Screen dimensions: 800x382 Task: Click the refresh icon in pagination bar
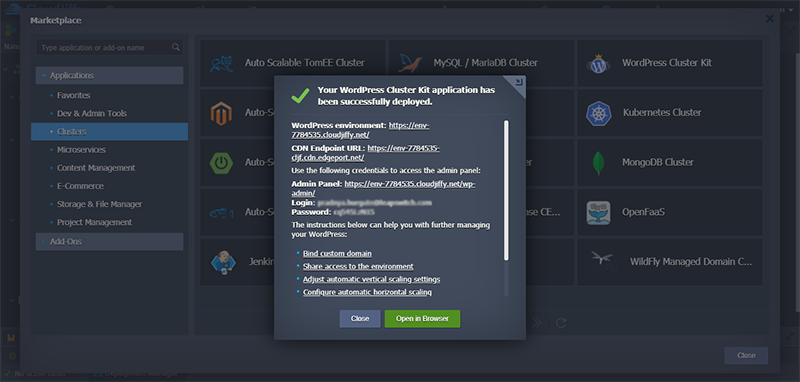(561, 323)
